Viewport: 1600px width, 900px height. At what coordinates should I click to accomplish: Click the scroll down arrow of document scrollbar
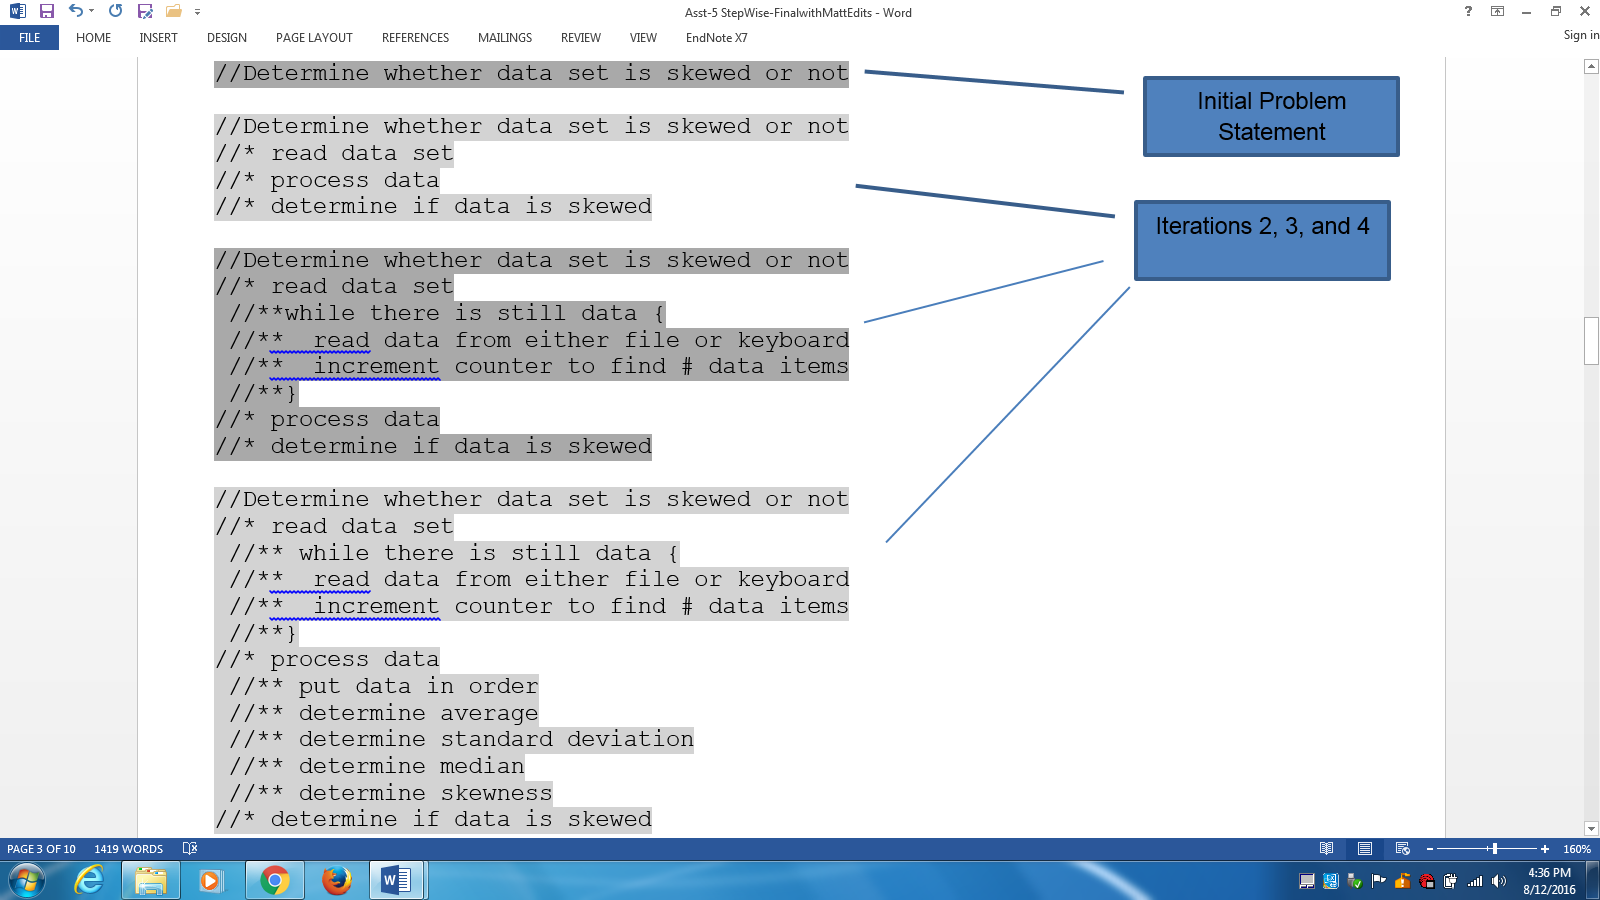tap(1591, 828)
